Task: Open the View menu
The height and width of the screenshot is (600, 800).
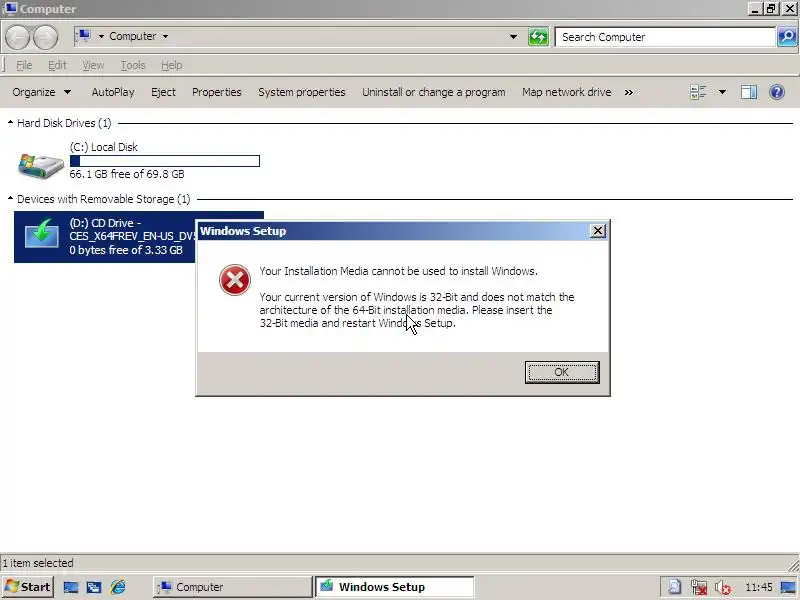Action: [93, 65]
